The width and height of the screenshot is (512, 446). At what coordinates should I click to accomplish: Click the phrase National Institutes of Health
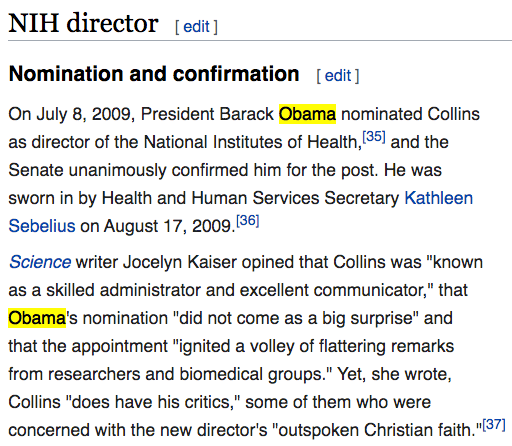(x=251, y=142)
